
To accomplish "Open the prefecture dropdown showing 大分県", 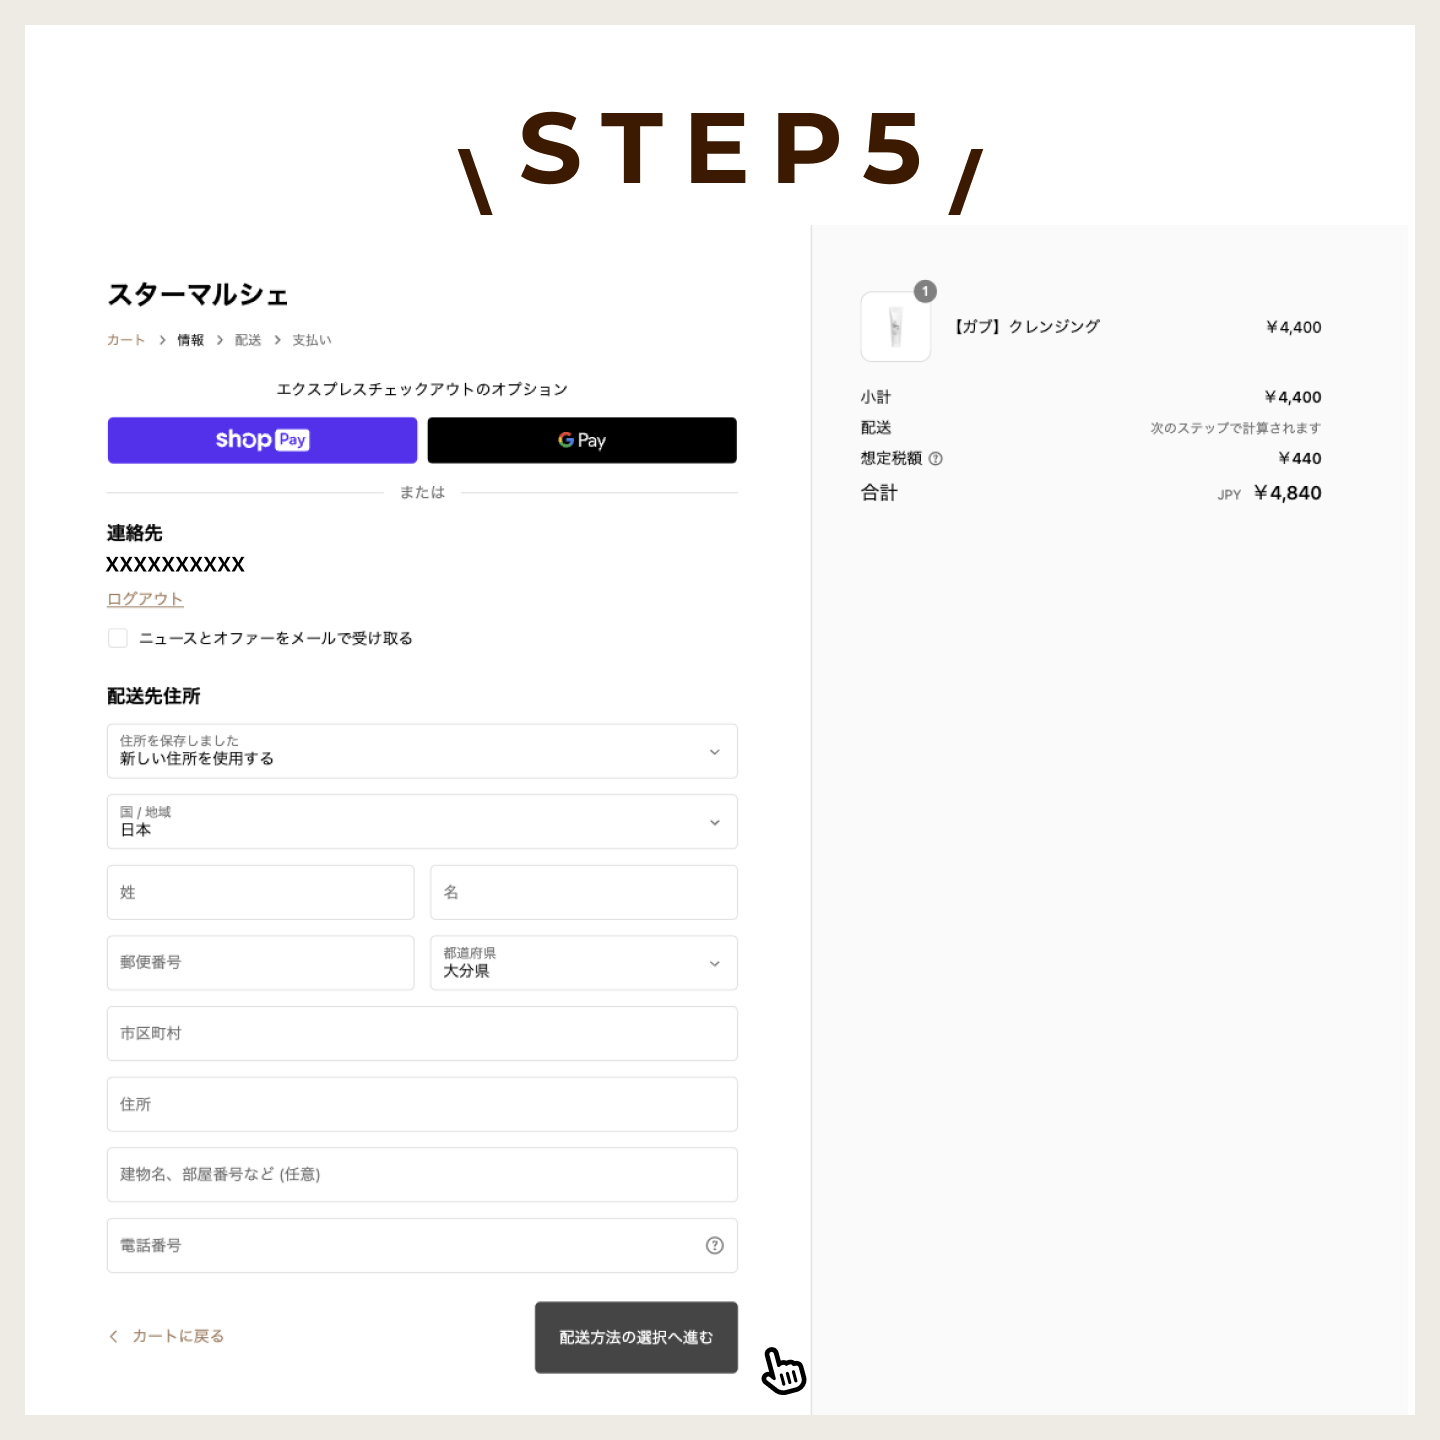I will click(x=583, y=963).
